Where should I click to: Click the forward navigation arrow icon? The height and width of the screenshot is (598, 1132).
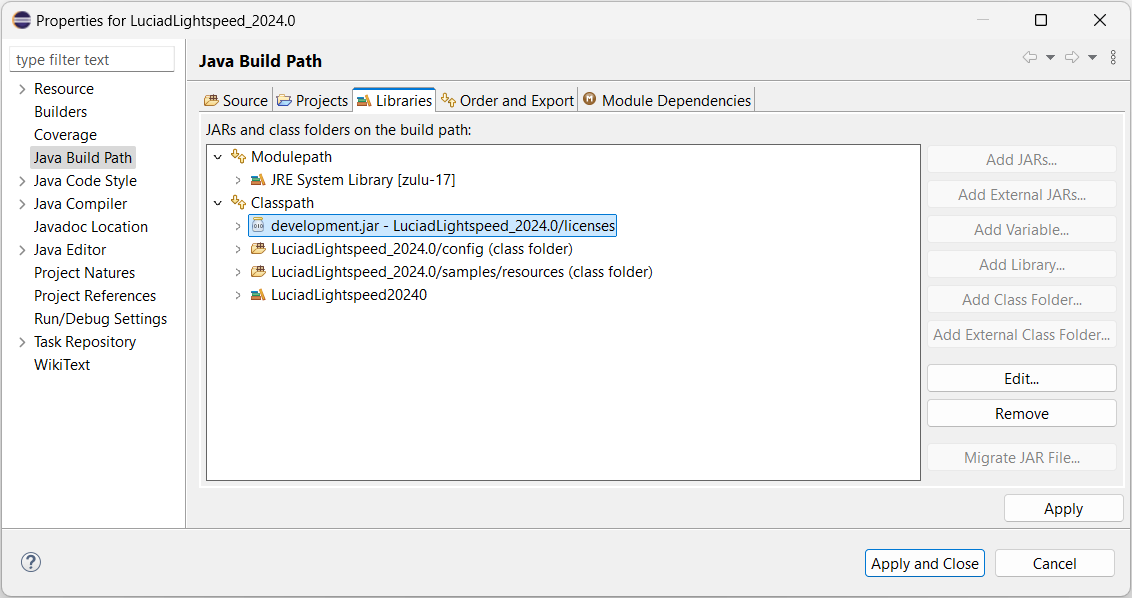tap(1072, 57)
